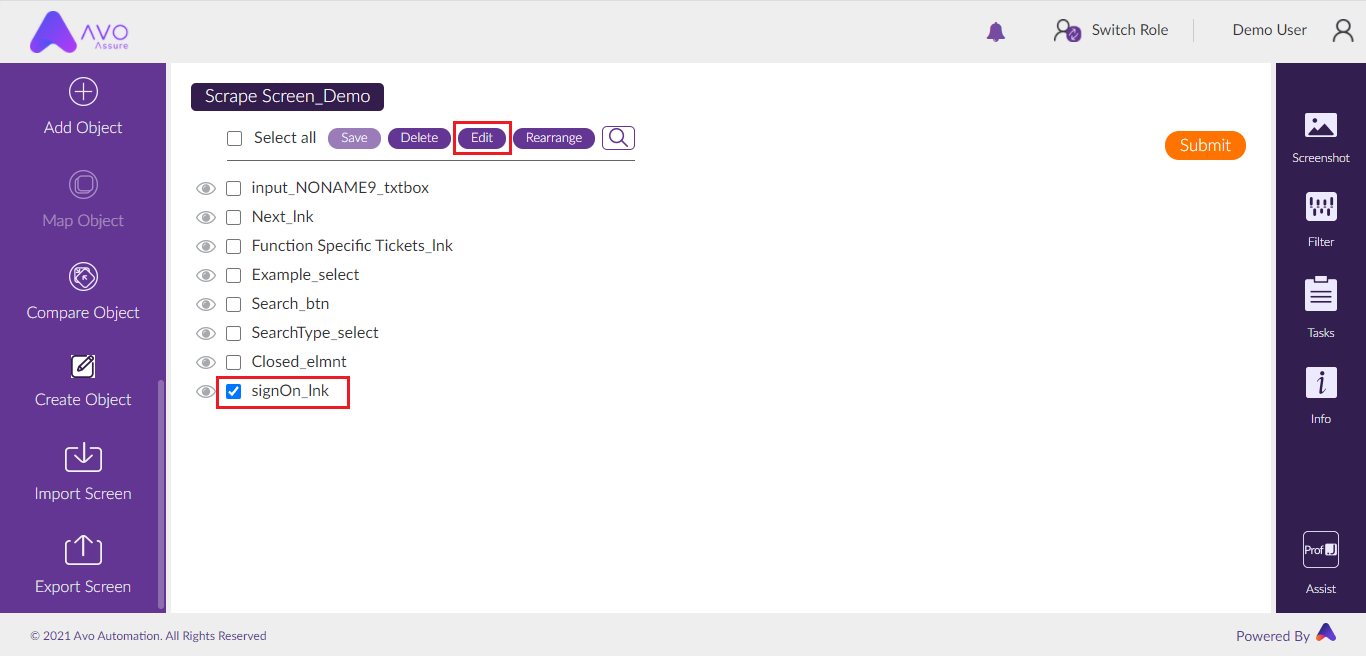
Task: Click the Delete button
Action: tap(419, 138)
